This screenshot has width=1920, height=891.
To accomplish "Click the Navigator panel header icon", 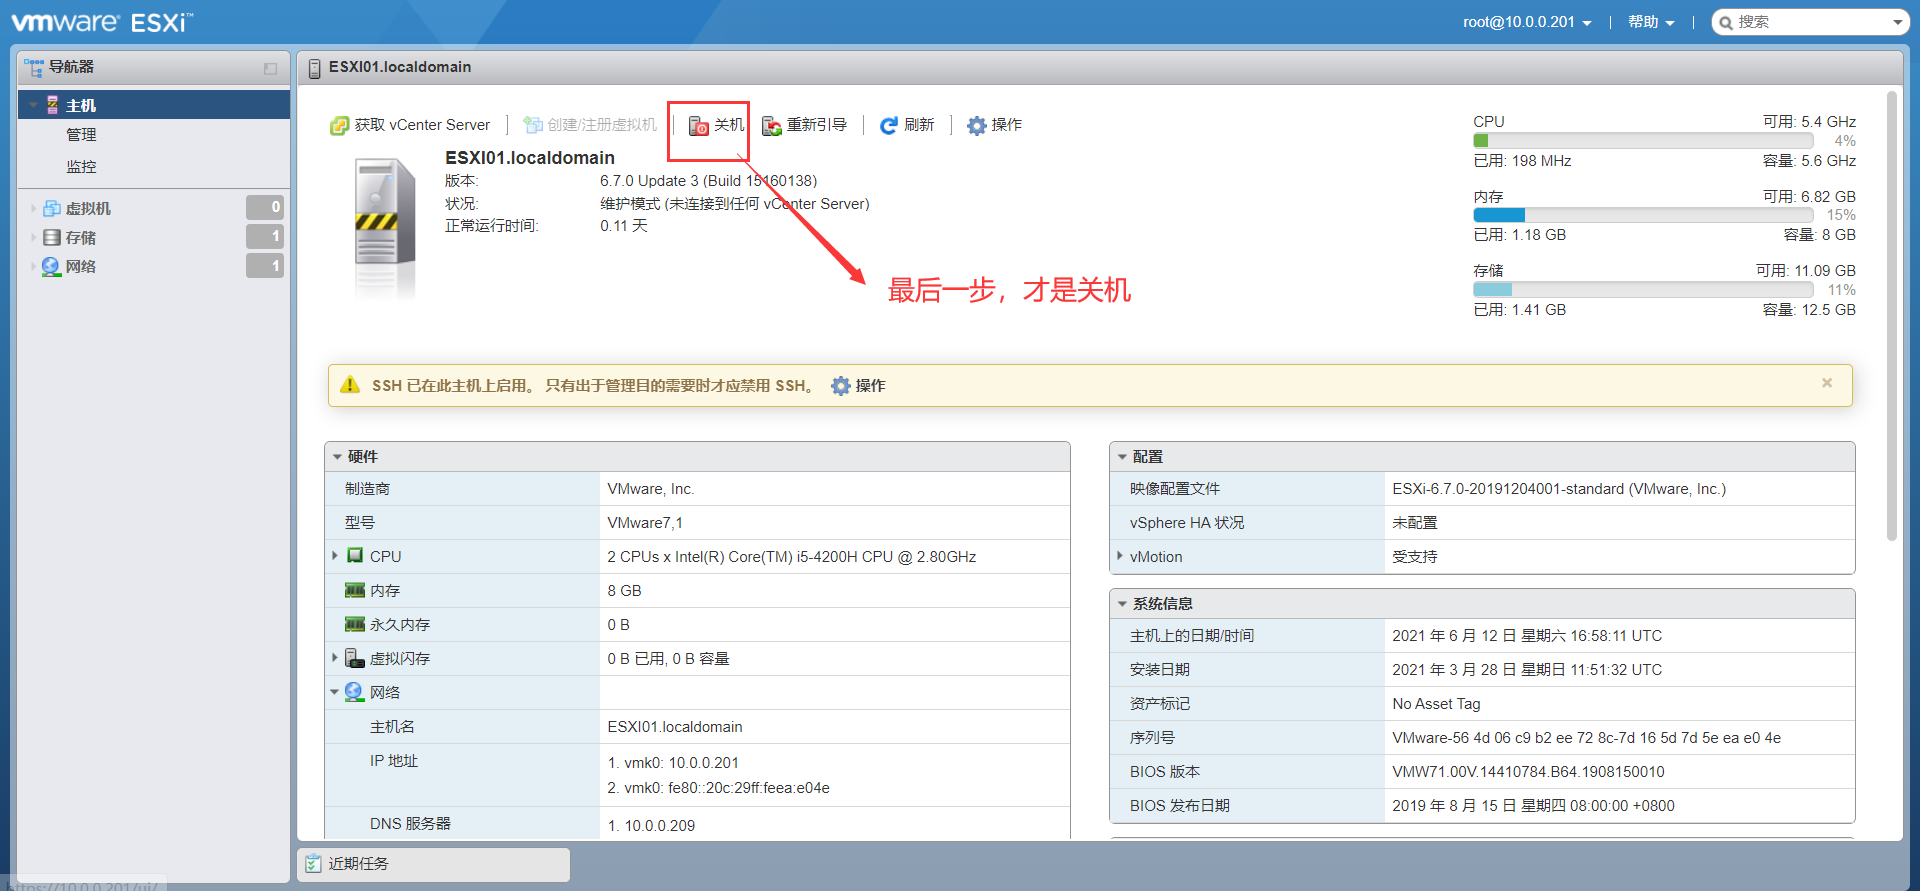I will (34, 67).
